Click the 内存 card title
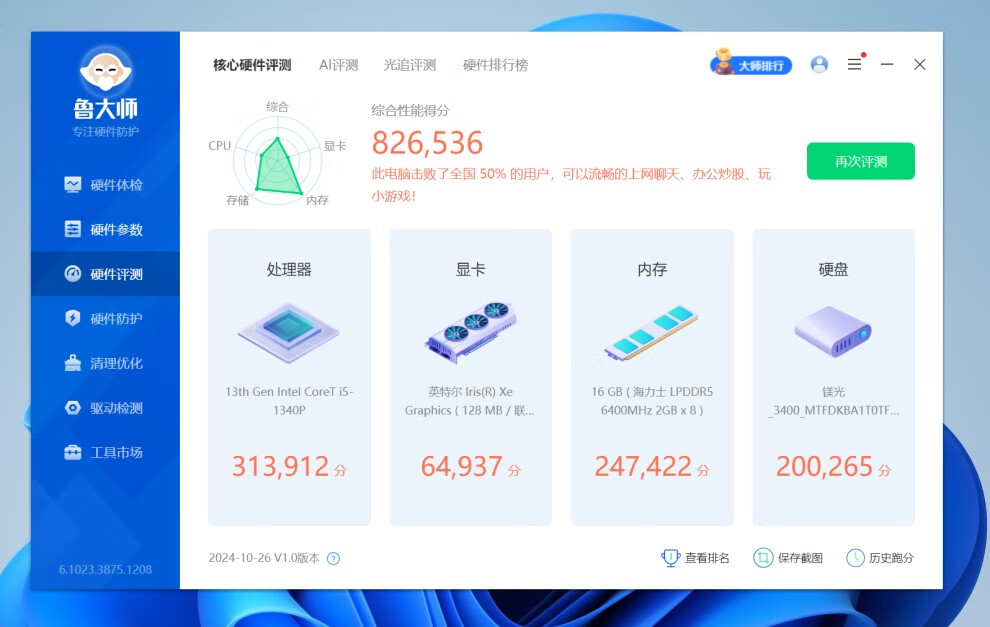The height and width of the screenshot is (627, 990). click(x=652, y=270)
